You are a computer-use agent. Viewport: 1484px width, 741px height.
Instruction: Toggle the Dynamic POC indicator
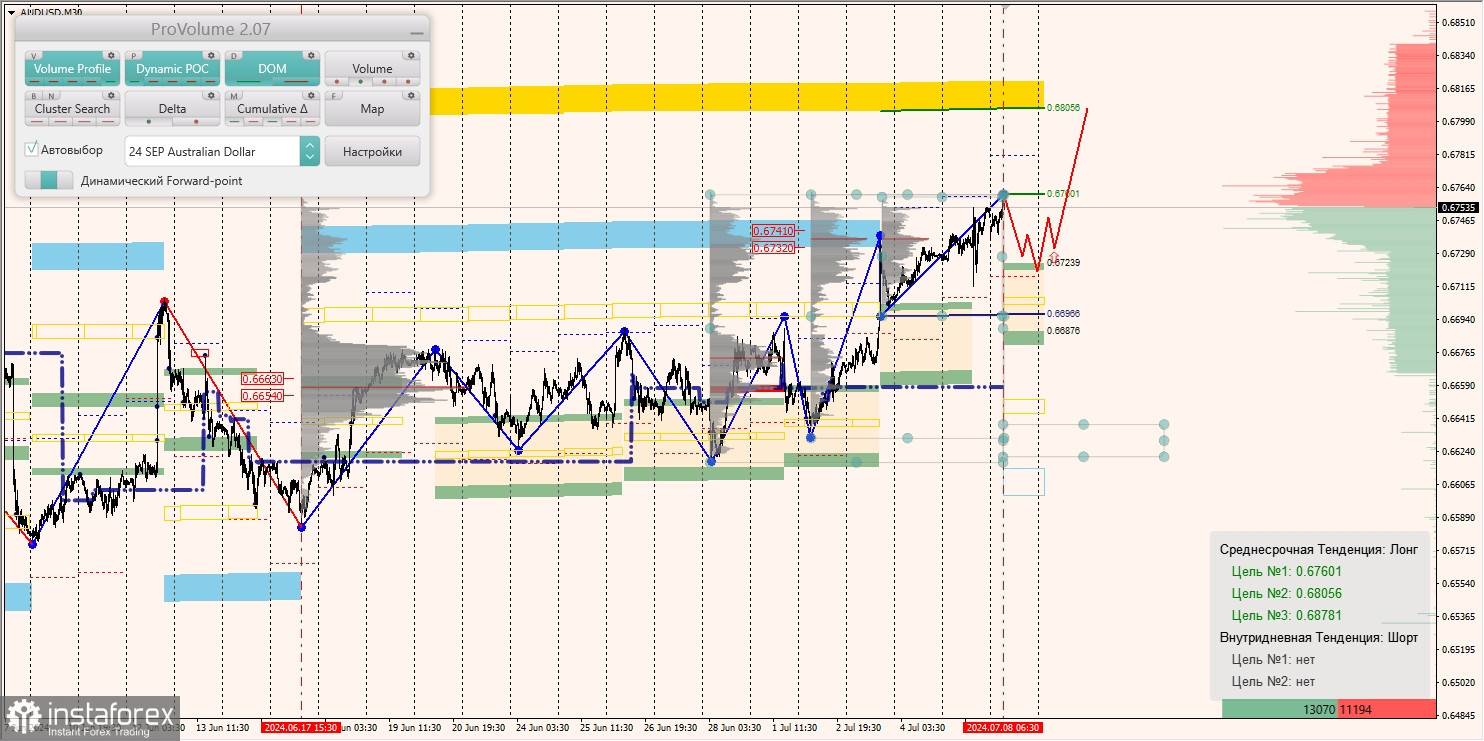172,69
